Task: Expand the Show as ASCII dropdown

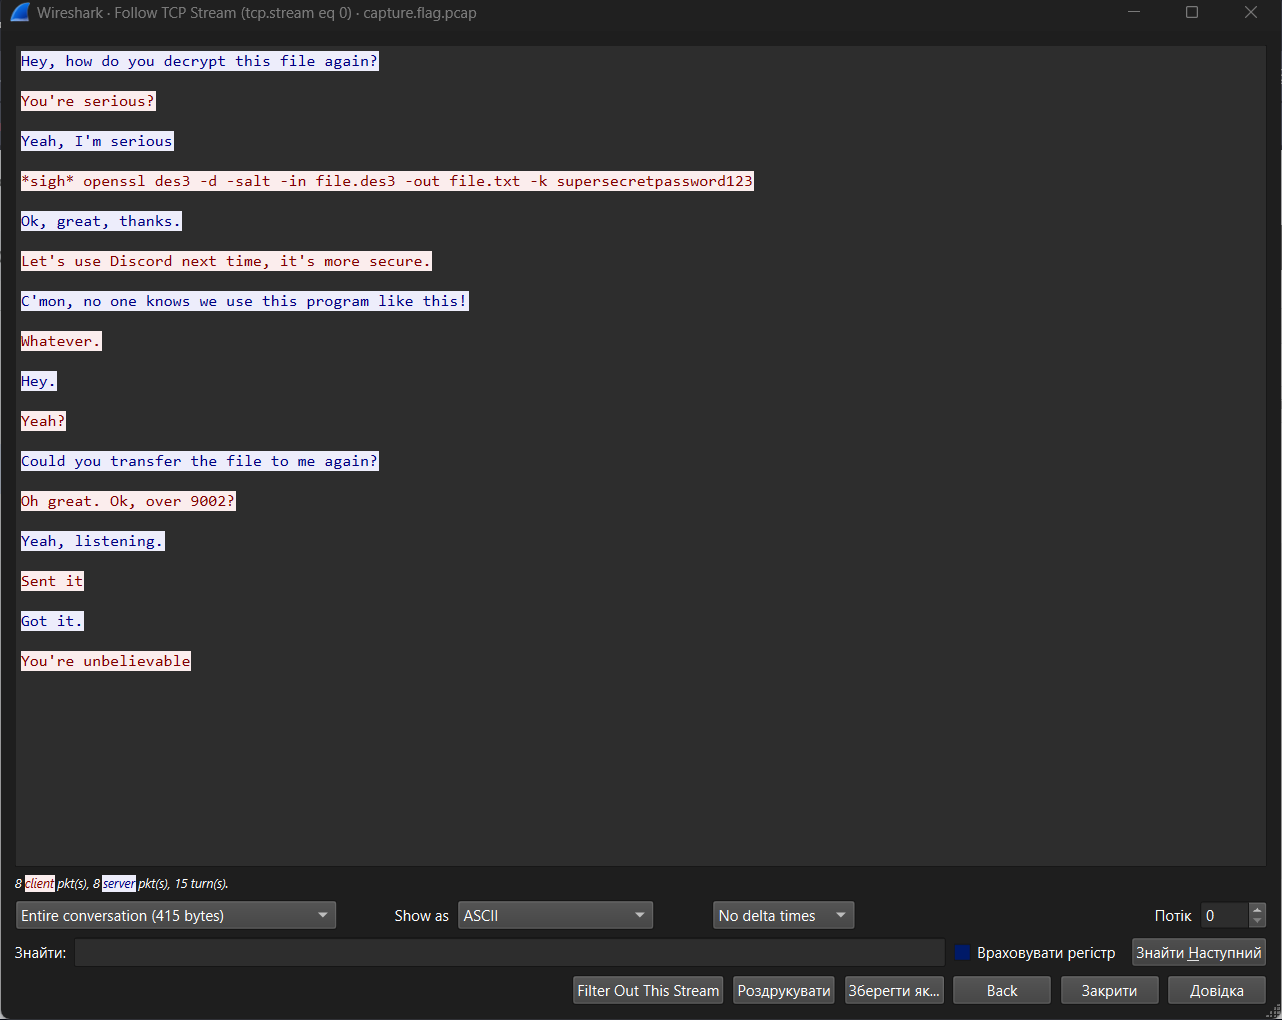Action: pos(555,916)
